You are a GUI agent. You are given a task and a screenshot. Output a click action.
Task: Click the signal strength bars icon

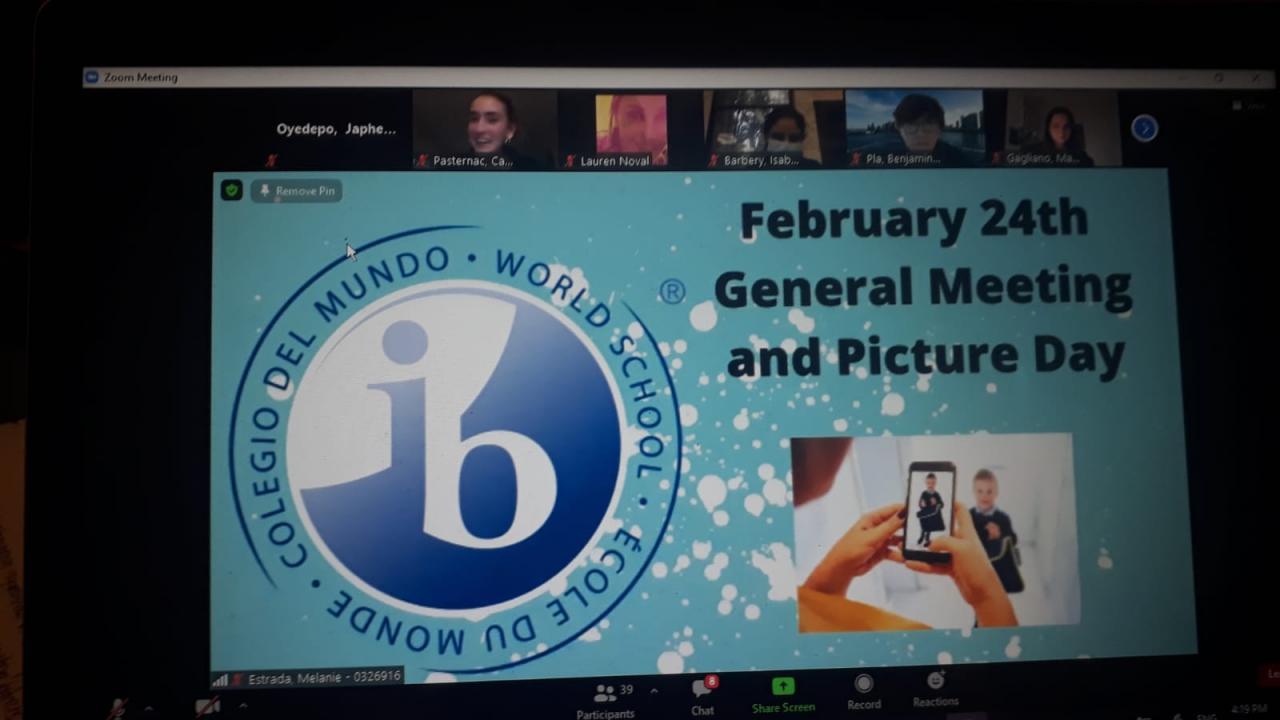pyautogui.click(x=219, y=680)
